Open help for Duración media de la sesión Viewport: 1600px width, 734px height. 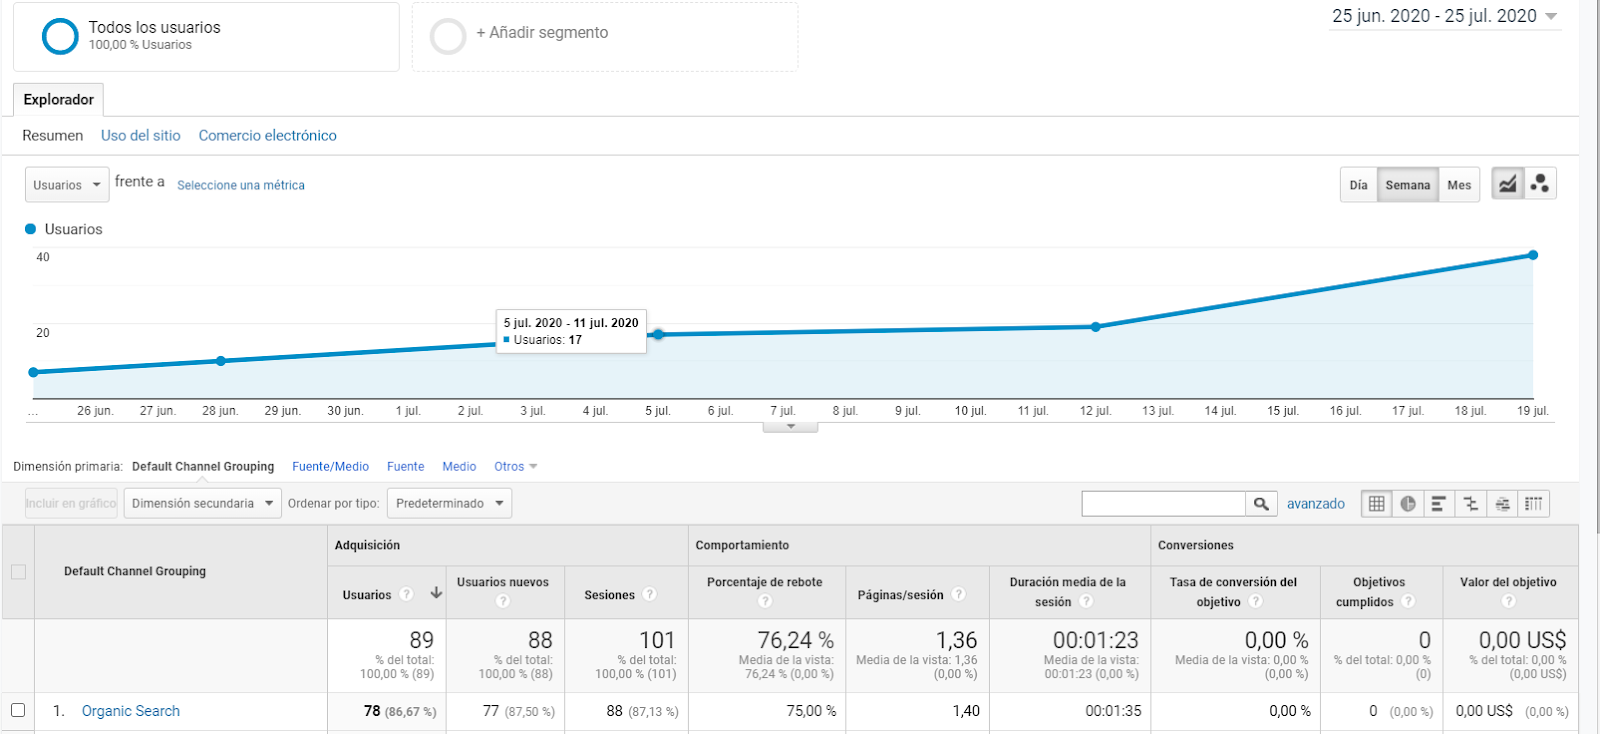(1086, 601)
